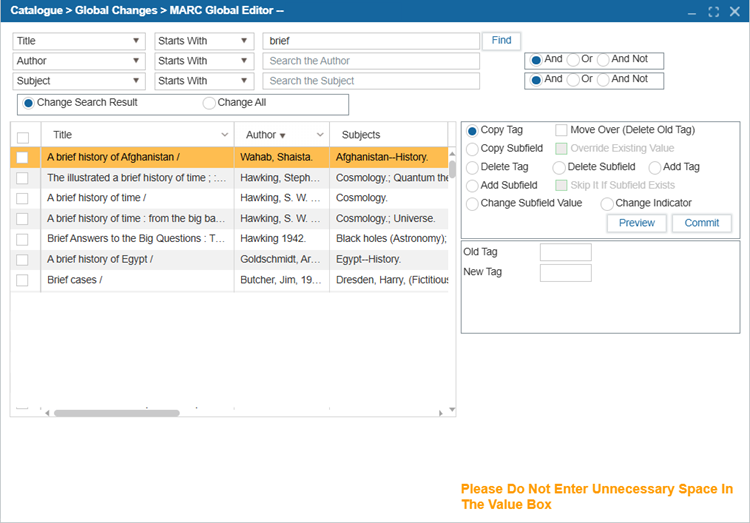
Task: Choose the Delete Subfield operation
Action: pos(559,167)
